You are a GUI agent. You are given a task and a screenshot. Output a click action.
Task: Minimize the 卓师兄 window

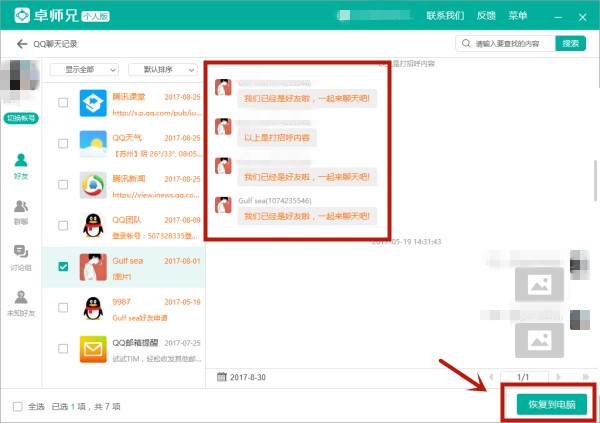pos(558,17)
